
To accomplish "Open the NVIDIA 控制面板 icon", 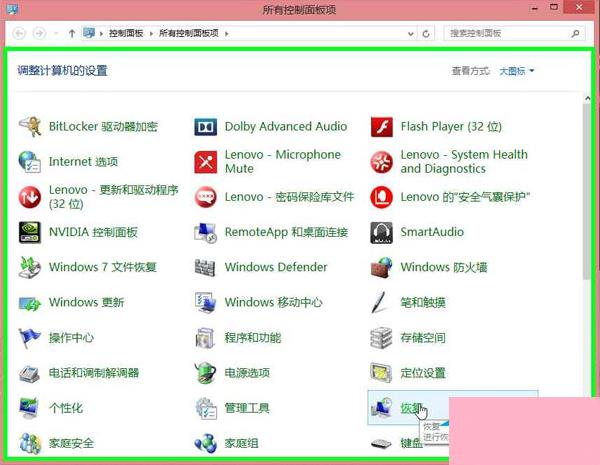I will [30, 232].
